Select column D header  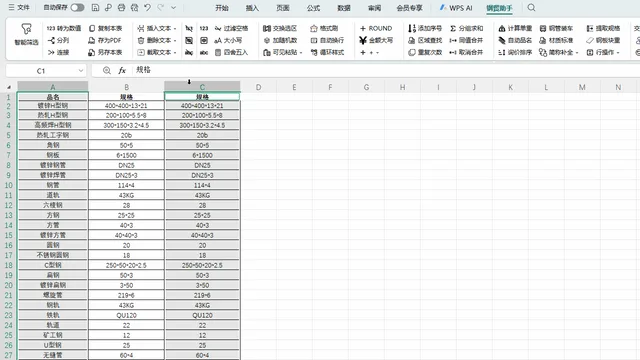[x=258, y=87]
